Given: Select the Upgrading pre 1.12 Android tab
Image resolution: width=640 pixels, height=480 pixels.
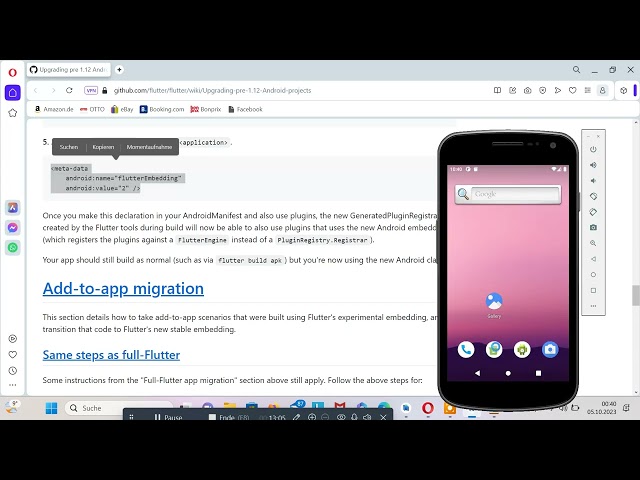Looking at the screenshot, I should click(x=69, y=70).
